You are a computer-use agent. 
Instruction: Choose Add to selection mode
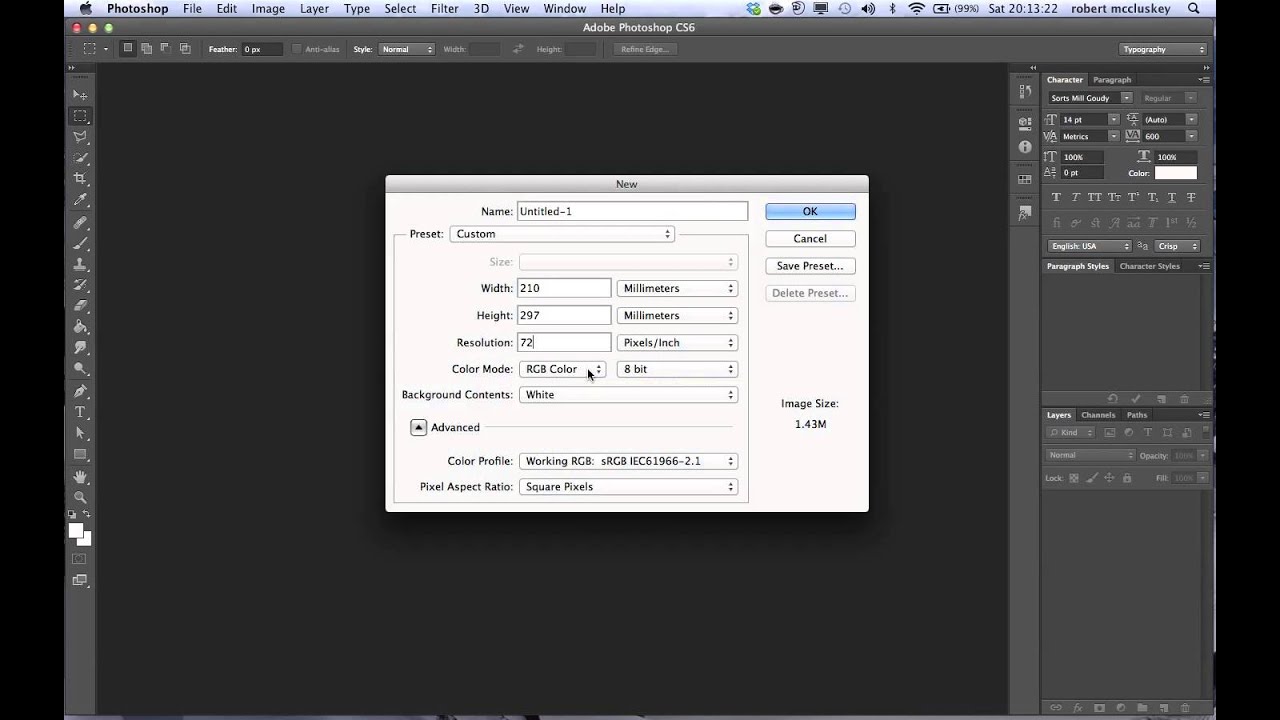[147, 48]
